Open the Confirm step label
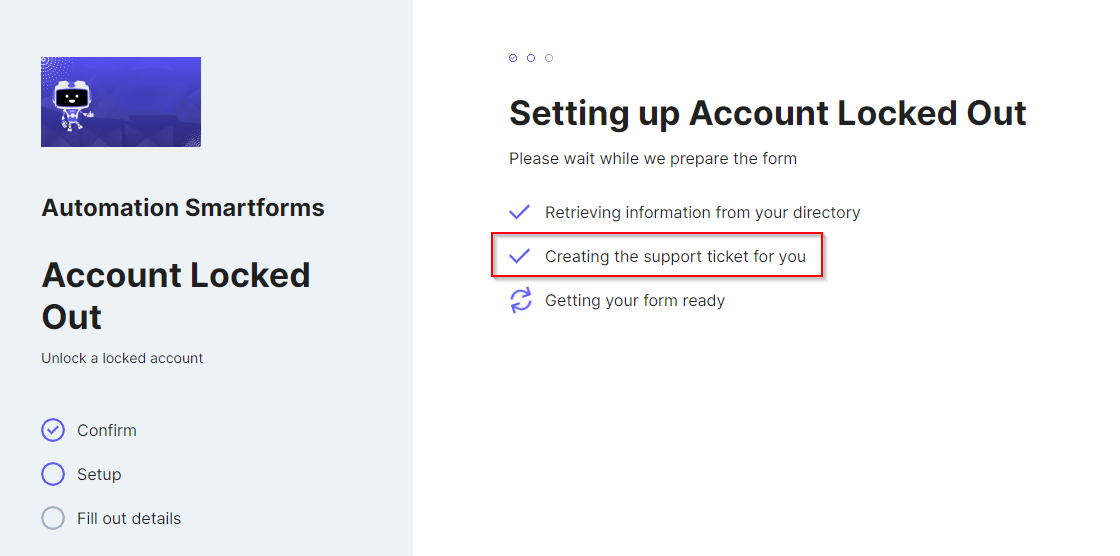This screenshot has width=1120, height=556. pyautogui.click(x=106, y=430)
